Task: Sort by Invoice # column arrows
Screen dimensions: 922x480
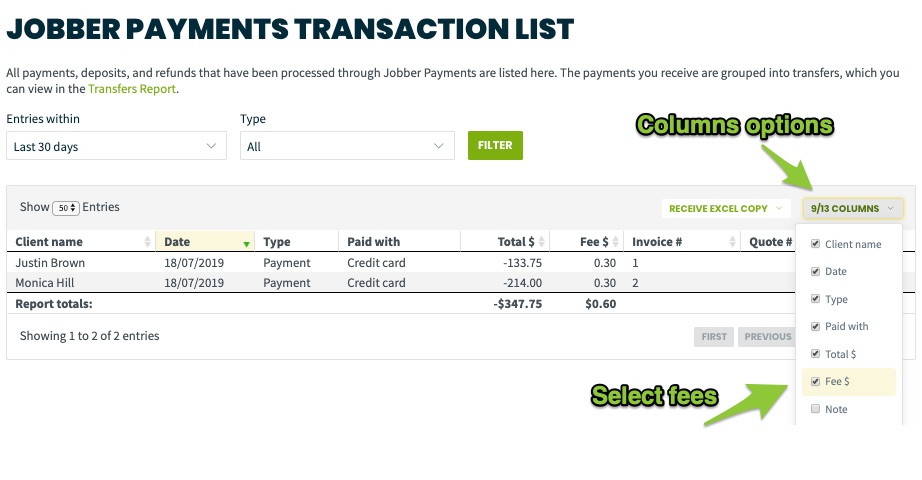Action: pos(732,242)
